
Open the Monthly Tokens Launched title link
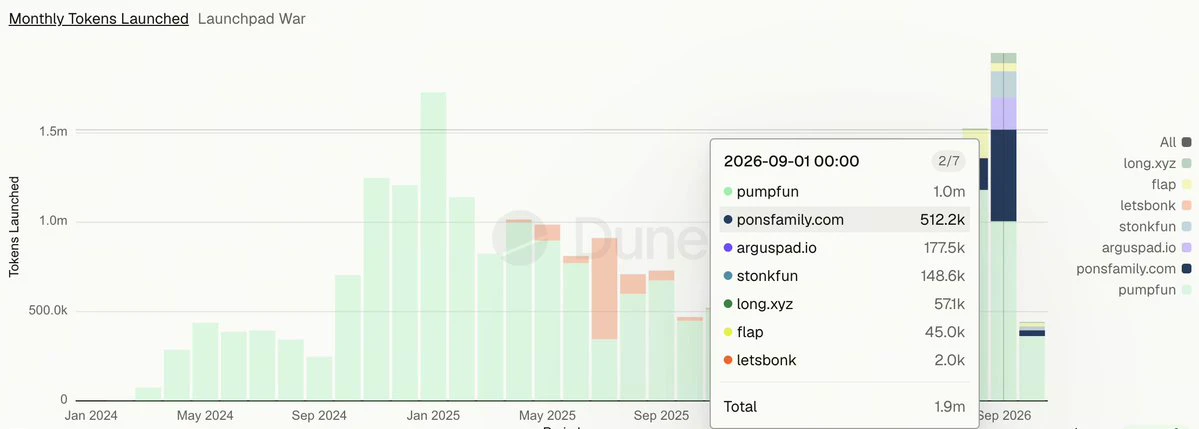(99, 19)
